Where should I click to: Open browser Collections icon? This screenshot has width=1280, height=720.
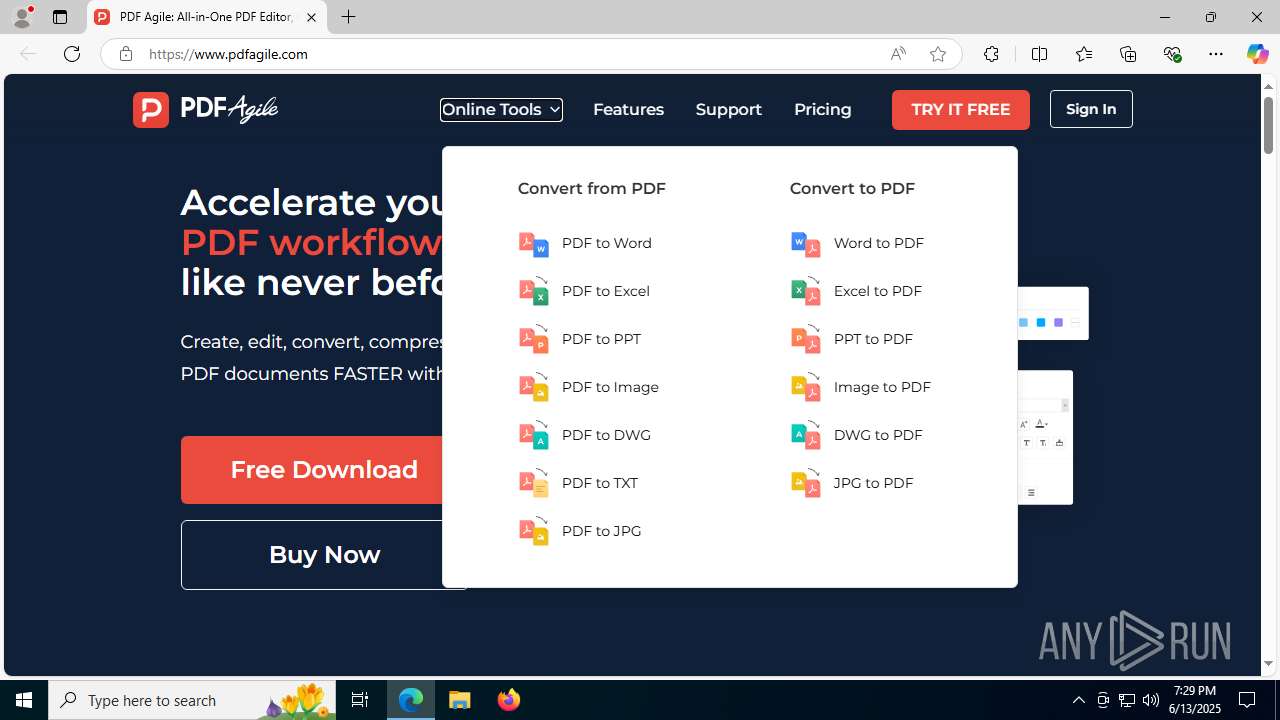(1128, 54)
